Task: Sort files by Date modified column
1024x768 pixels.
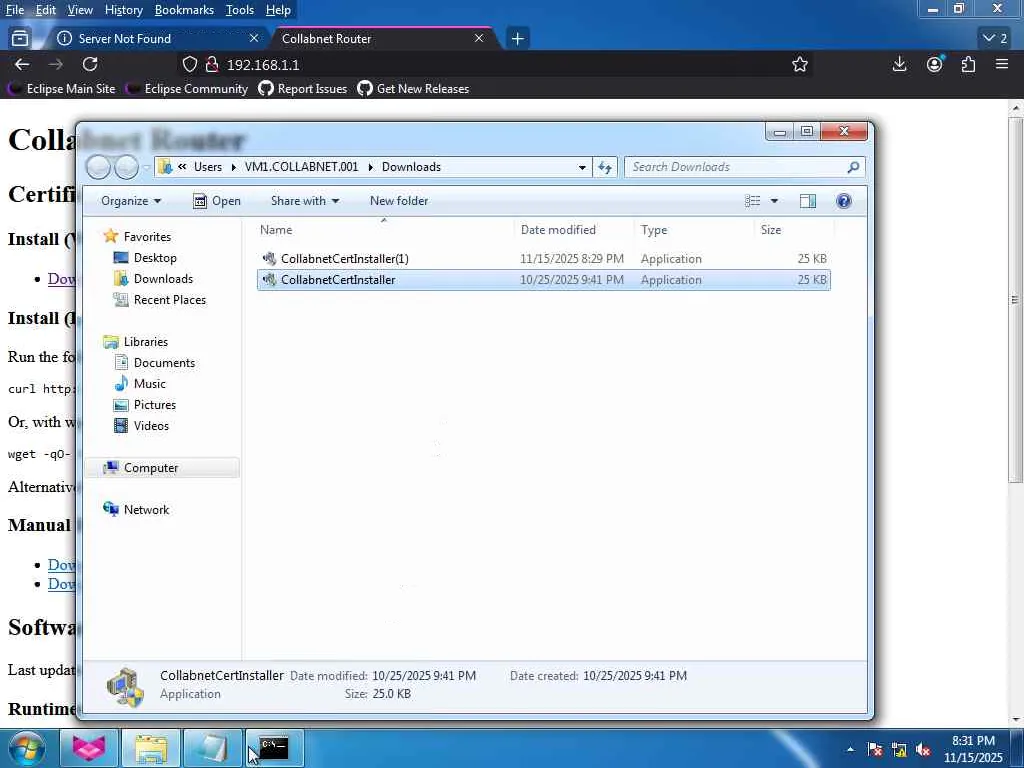Action: pyautogui.click(x=573, y=230)
